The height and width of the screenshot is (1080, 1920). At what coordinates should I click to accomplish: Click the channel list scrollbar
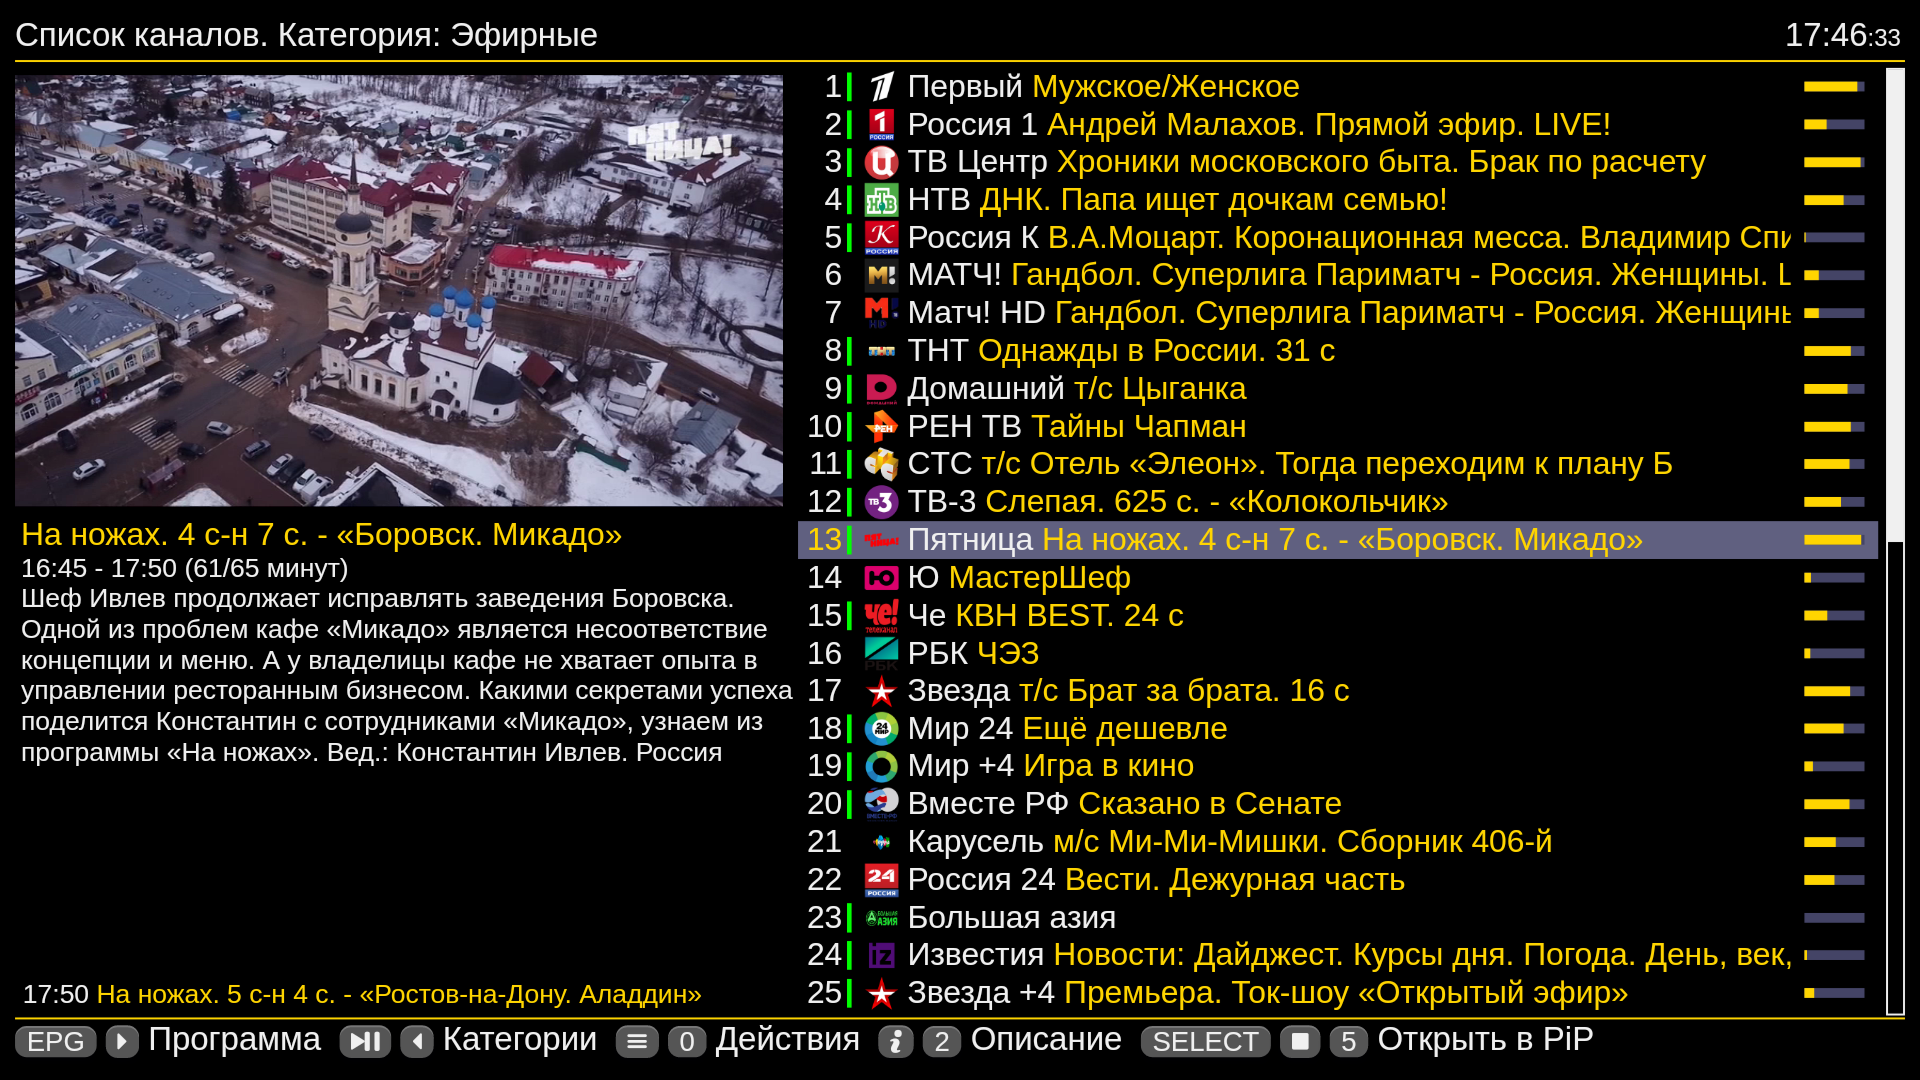[1895, 541]
